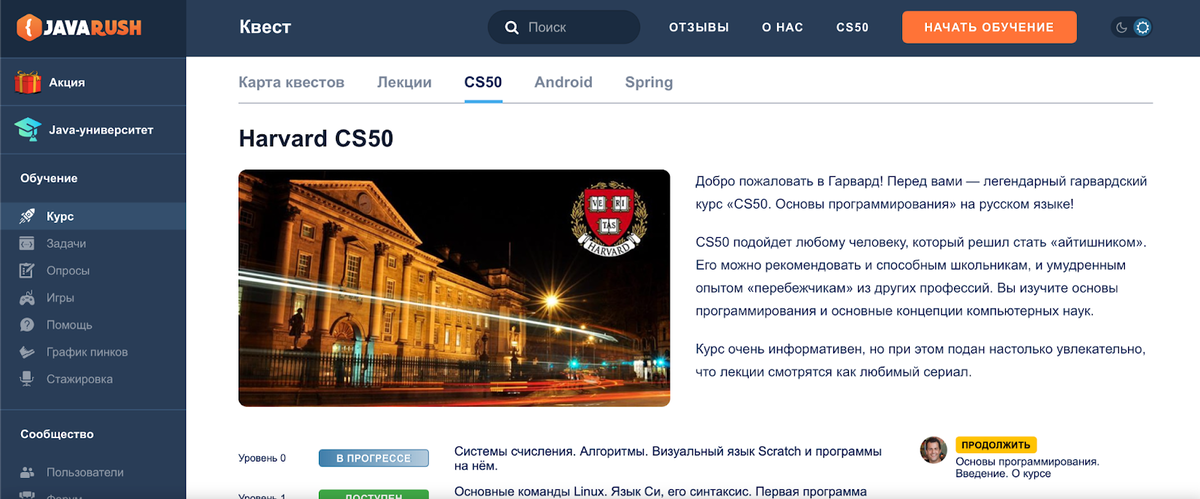Open the Лекции tab
Image resolution: width=1200 pixels, height=499 pixels.
(x=404, y=82)
